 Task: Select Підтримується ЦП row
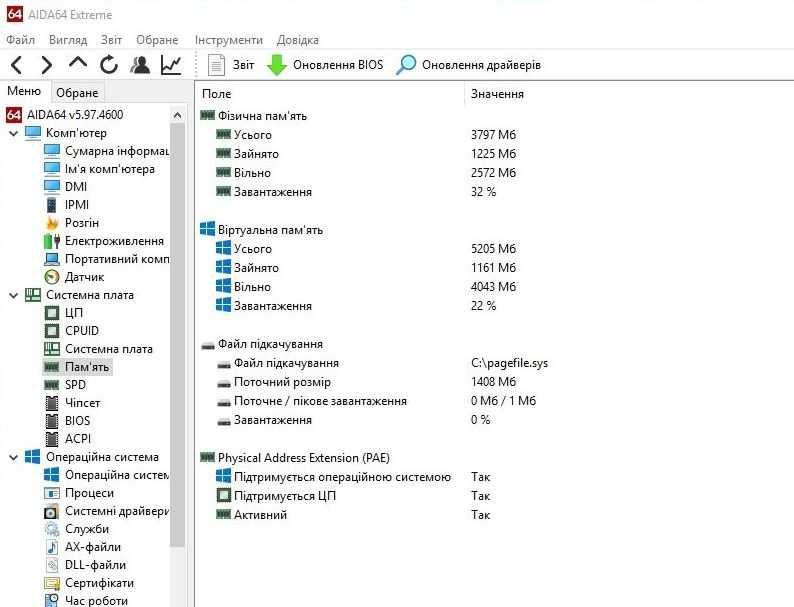pos(285,496)
